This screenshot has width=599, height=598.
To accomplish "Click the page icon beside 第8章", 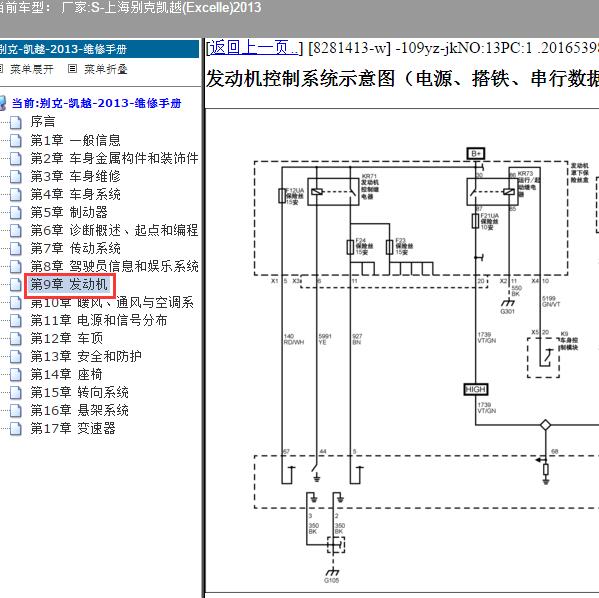I will pyautogui.click(x=16, y=266).
